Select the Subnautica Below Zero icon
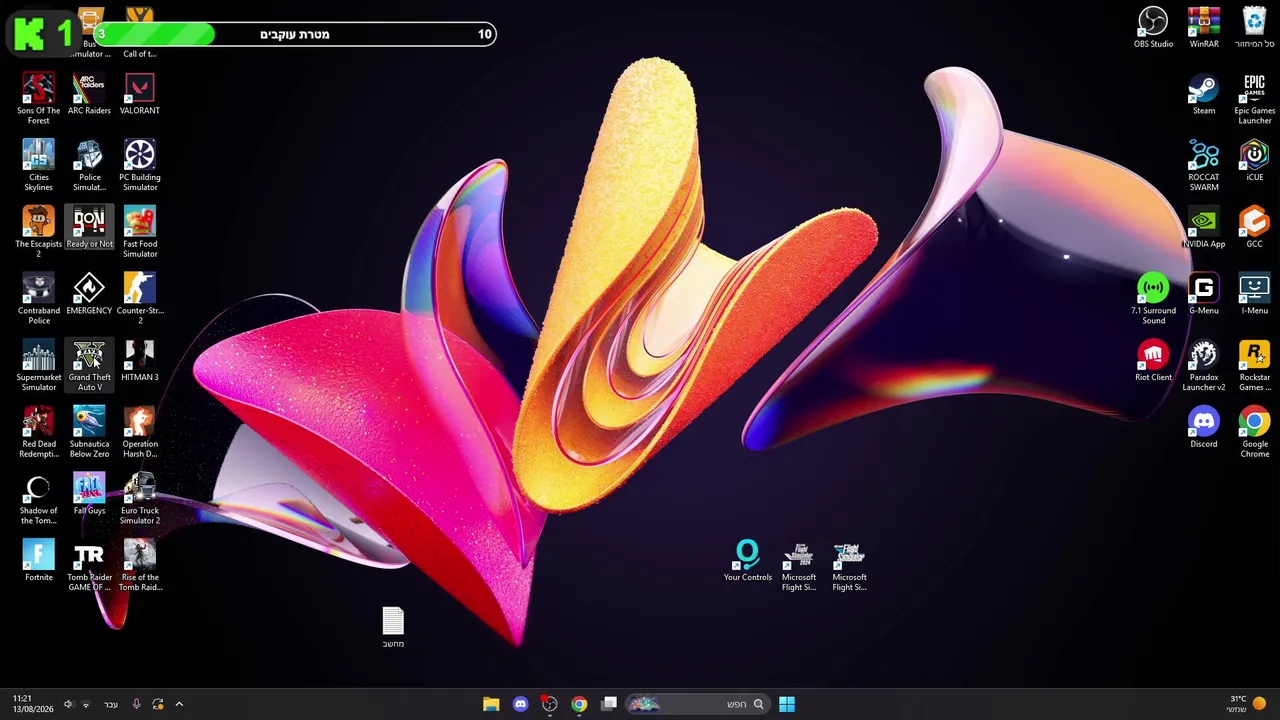The width and height of the screenshot is (1280, 720). tap(89, 432)
